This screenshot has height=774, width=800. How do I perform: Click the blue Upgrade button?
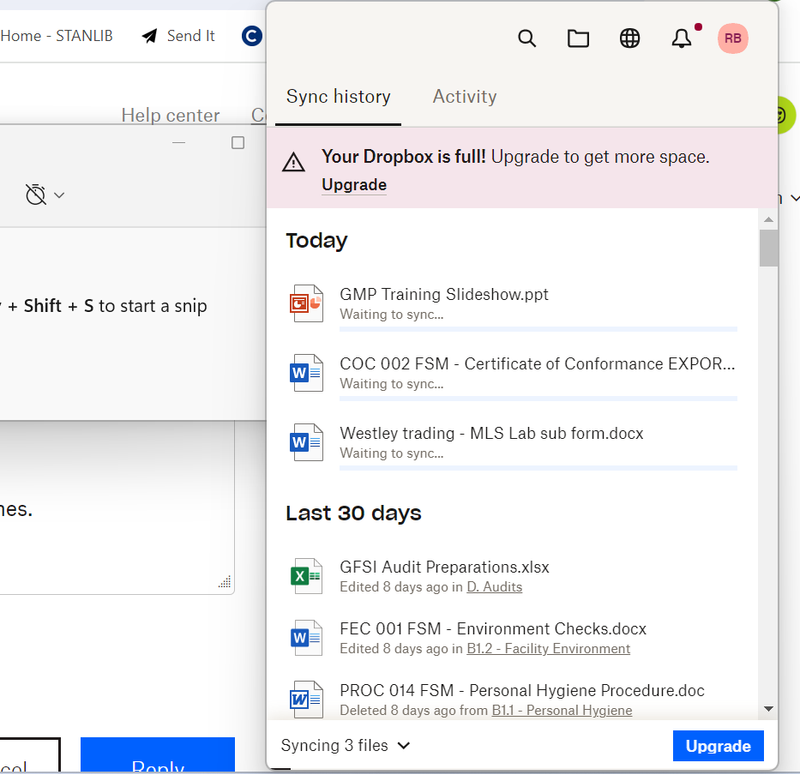[x=717, y=746]
